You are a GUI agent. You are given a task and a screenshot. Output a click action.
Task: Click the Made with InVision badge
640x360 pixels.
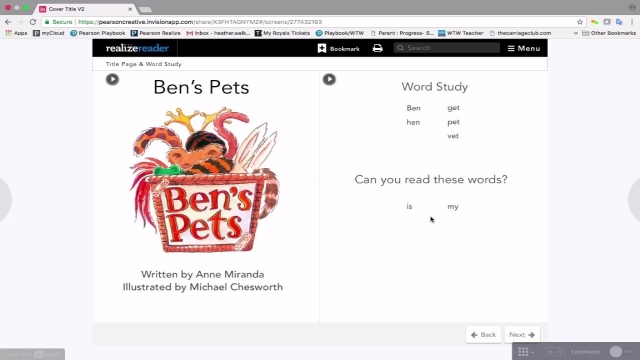point(32,354)
